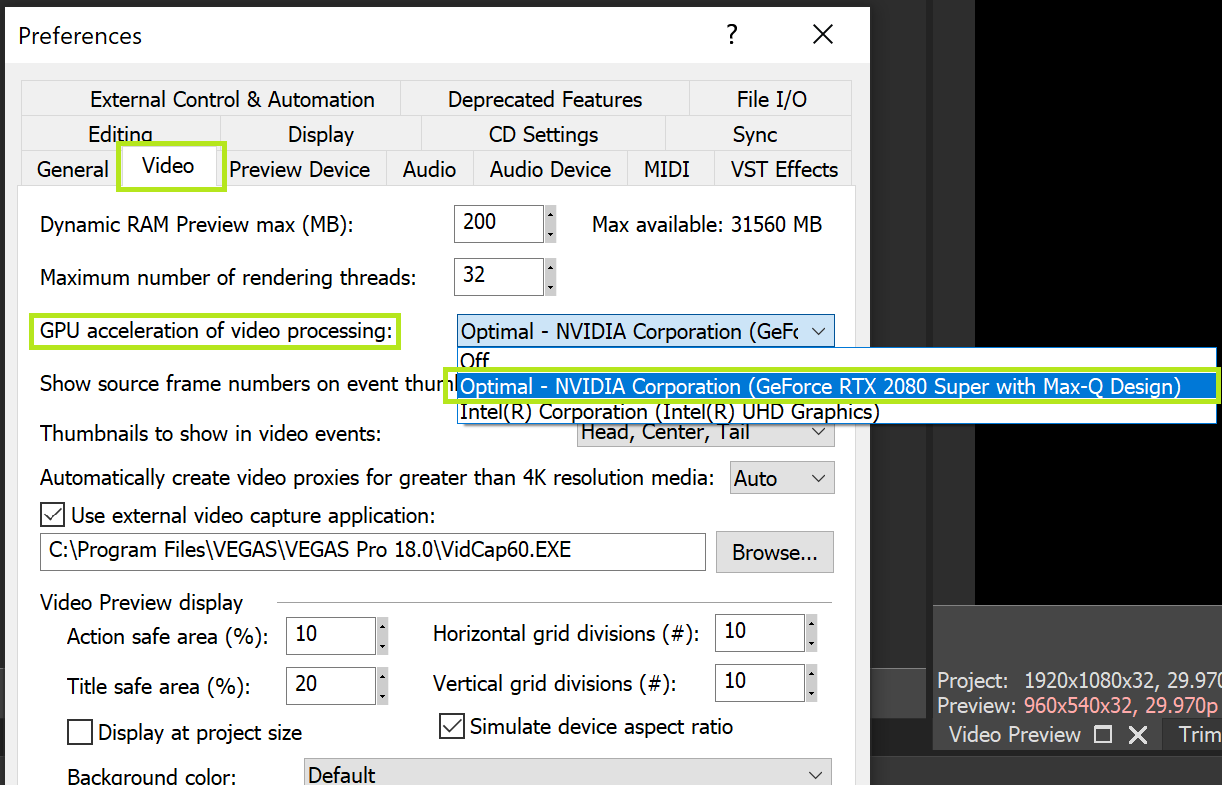The image size is (1222, 785).
Task: Open the Display tab
Action: coord(320,134)
